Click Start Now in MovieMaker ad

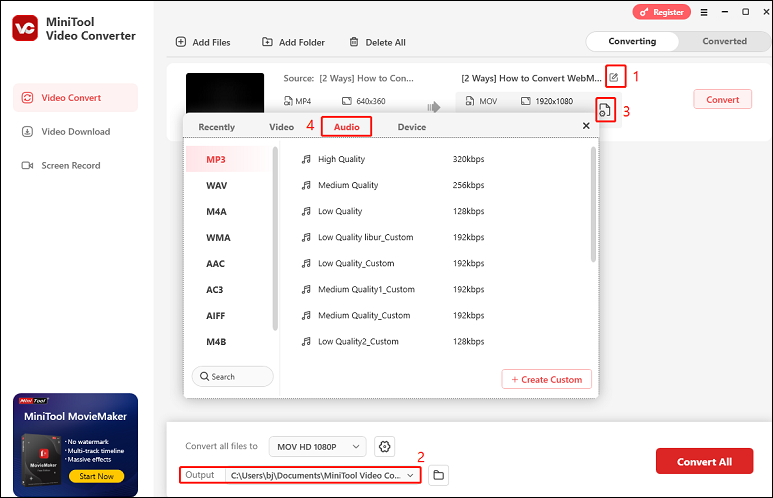[96, 476]
